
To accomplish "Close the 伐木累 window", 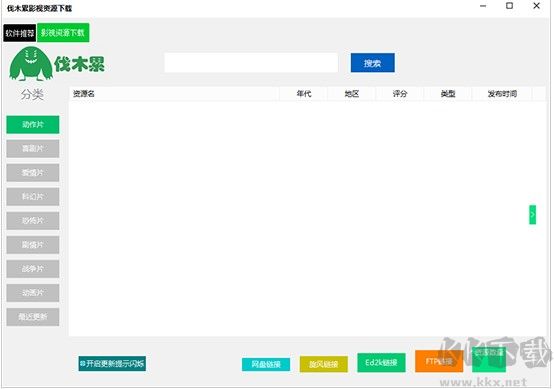I will click(536, 6).
